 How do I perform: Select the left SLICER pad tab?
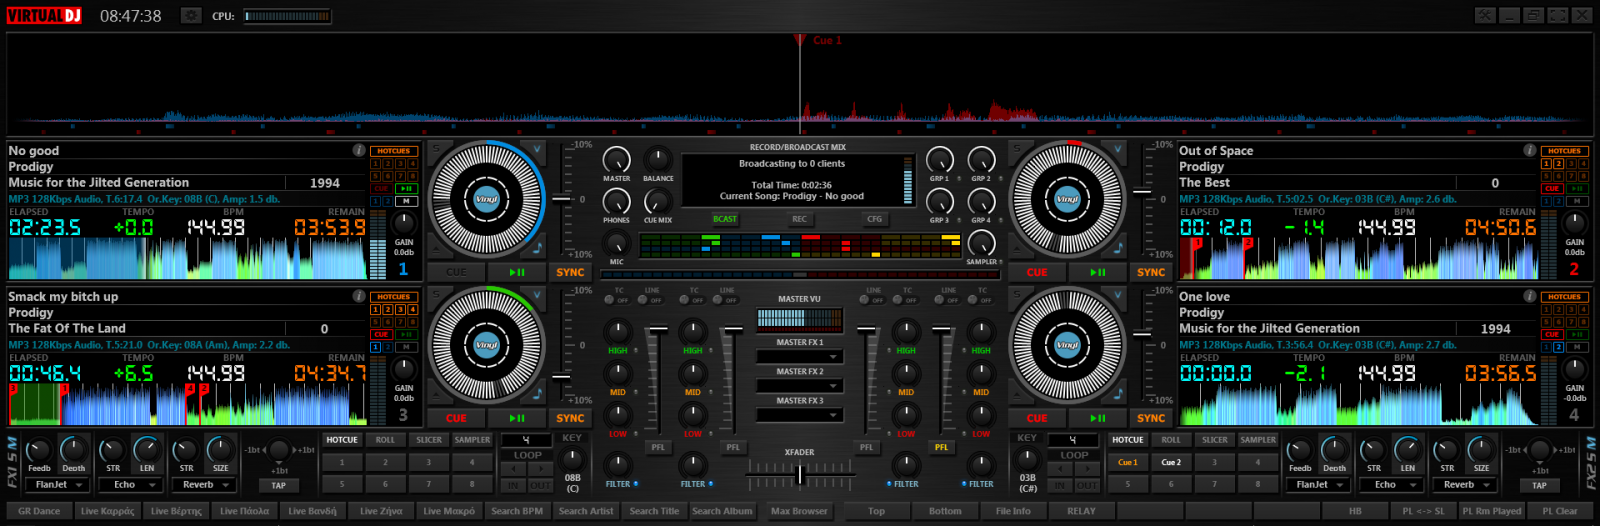click(429, 440)
